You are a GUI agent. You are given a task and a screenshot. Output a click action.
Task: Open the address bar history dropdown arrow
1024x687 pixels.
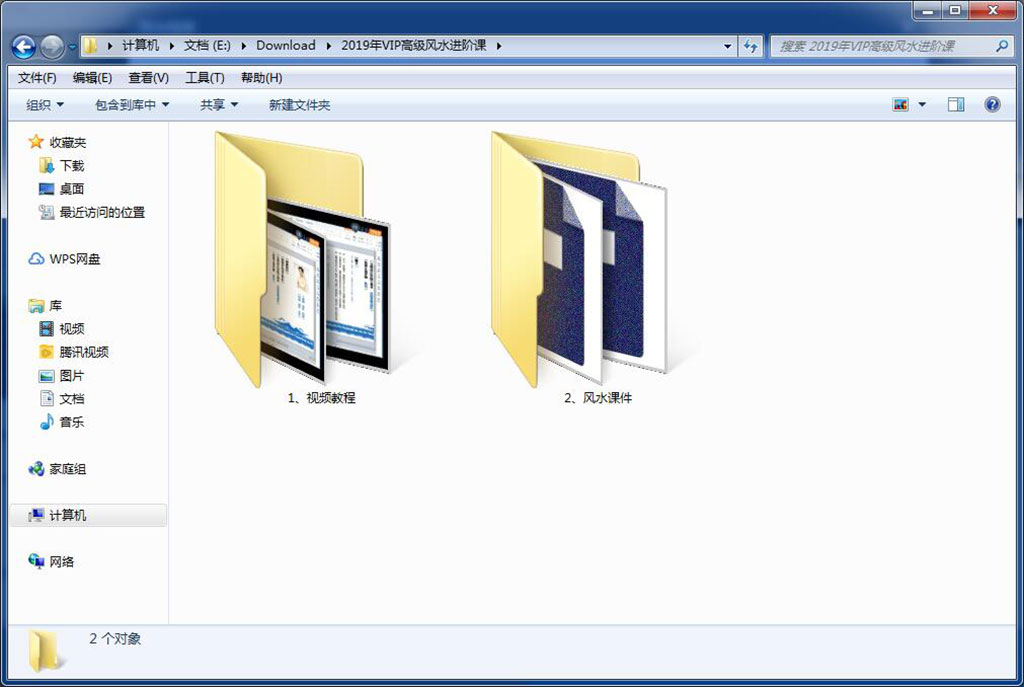[728, 46]
